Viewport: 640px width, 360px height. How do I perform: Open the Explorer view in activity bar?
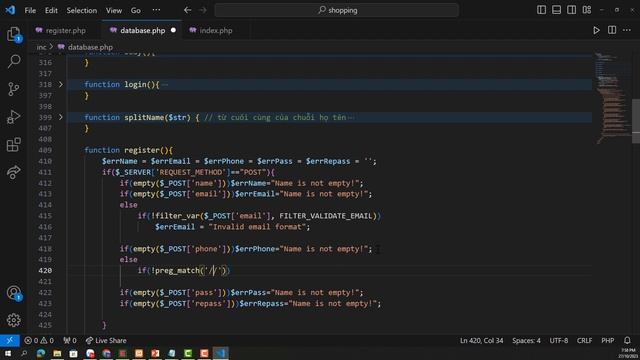[13, 34]
